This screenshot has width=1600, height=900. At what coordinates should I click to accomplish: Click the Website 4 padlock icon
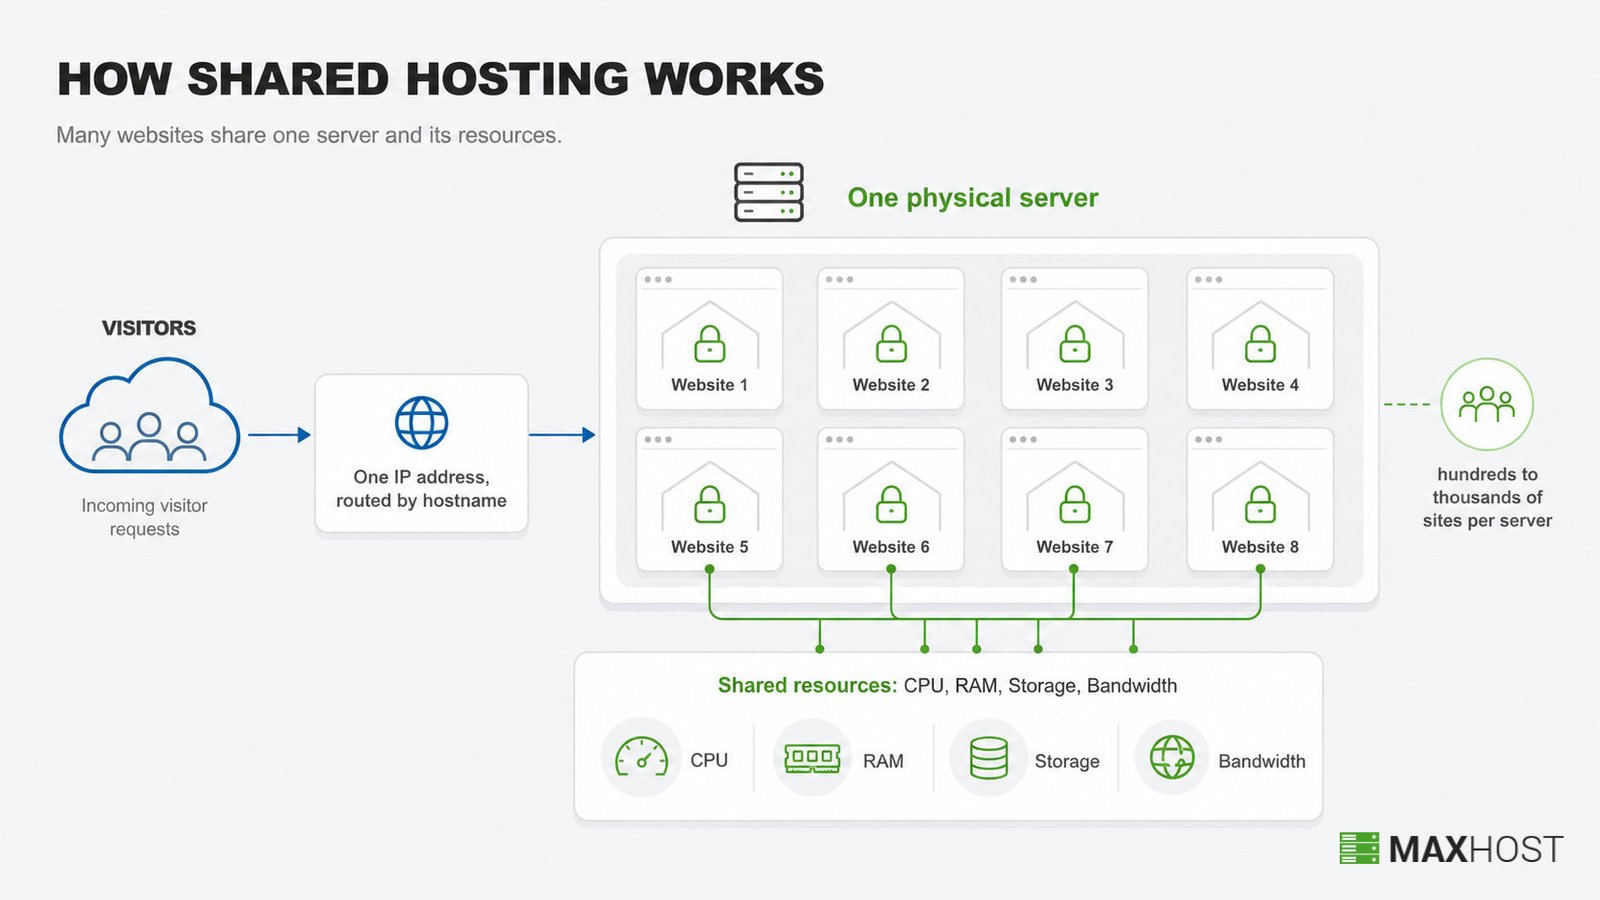(1260, 344)
